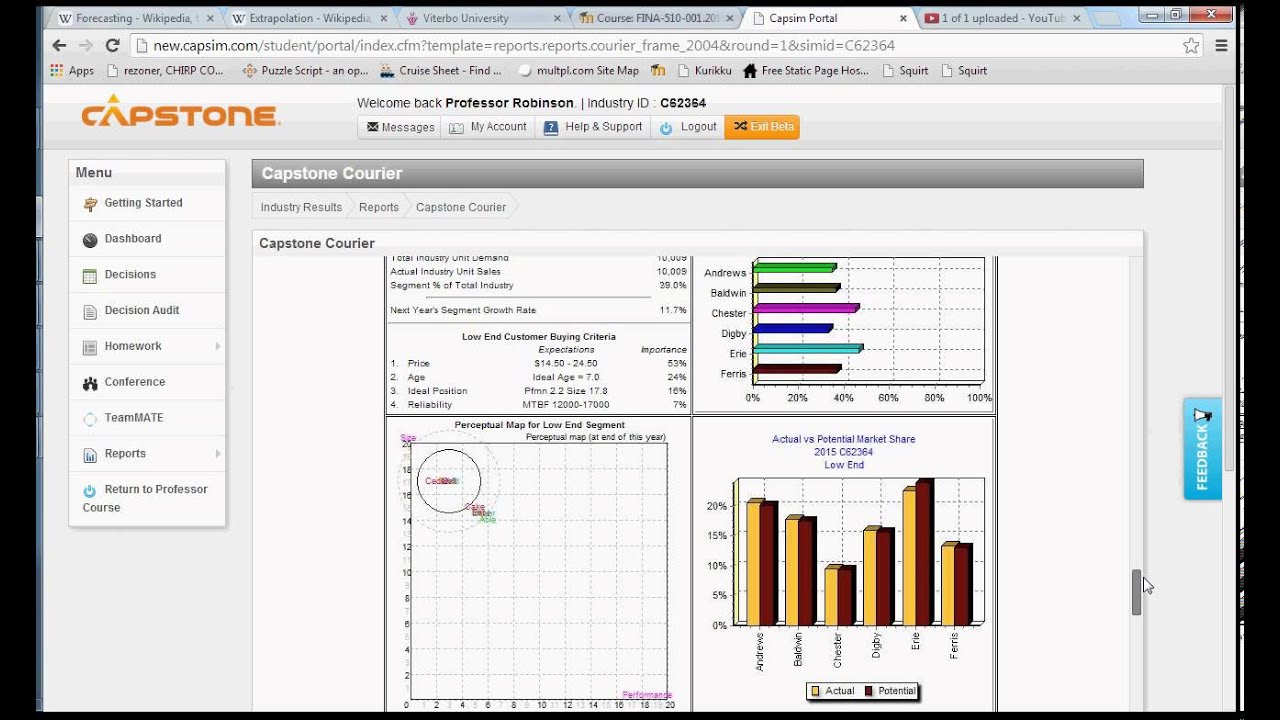Click the Capstone Courier breadcrumb
The width and height of the screenshot is (1280, 720).
[x=461, y=207]
